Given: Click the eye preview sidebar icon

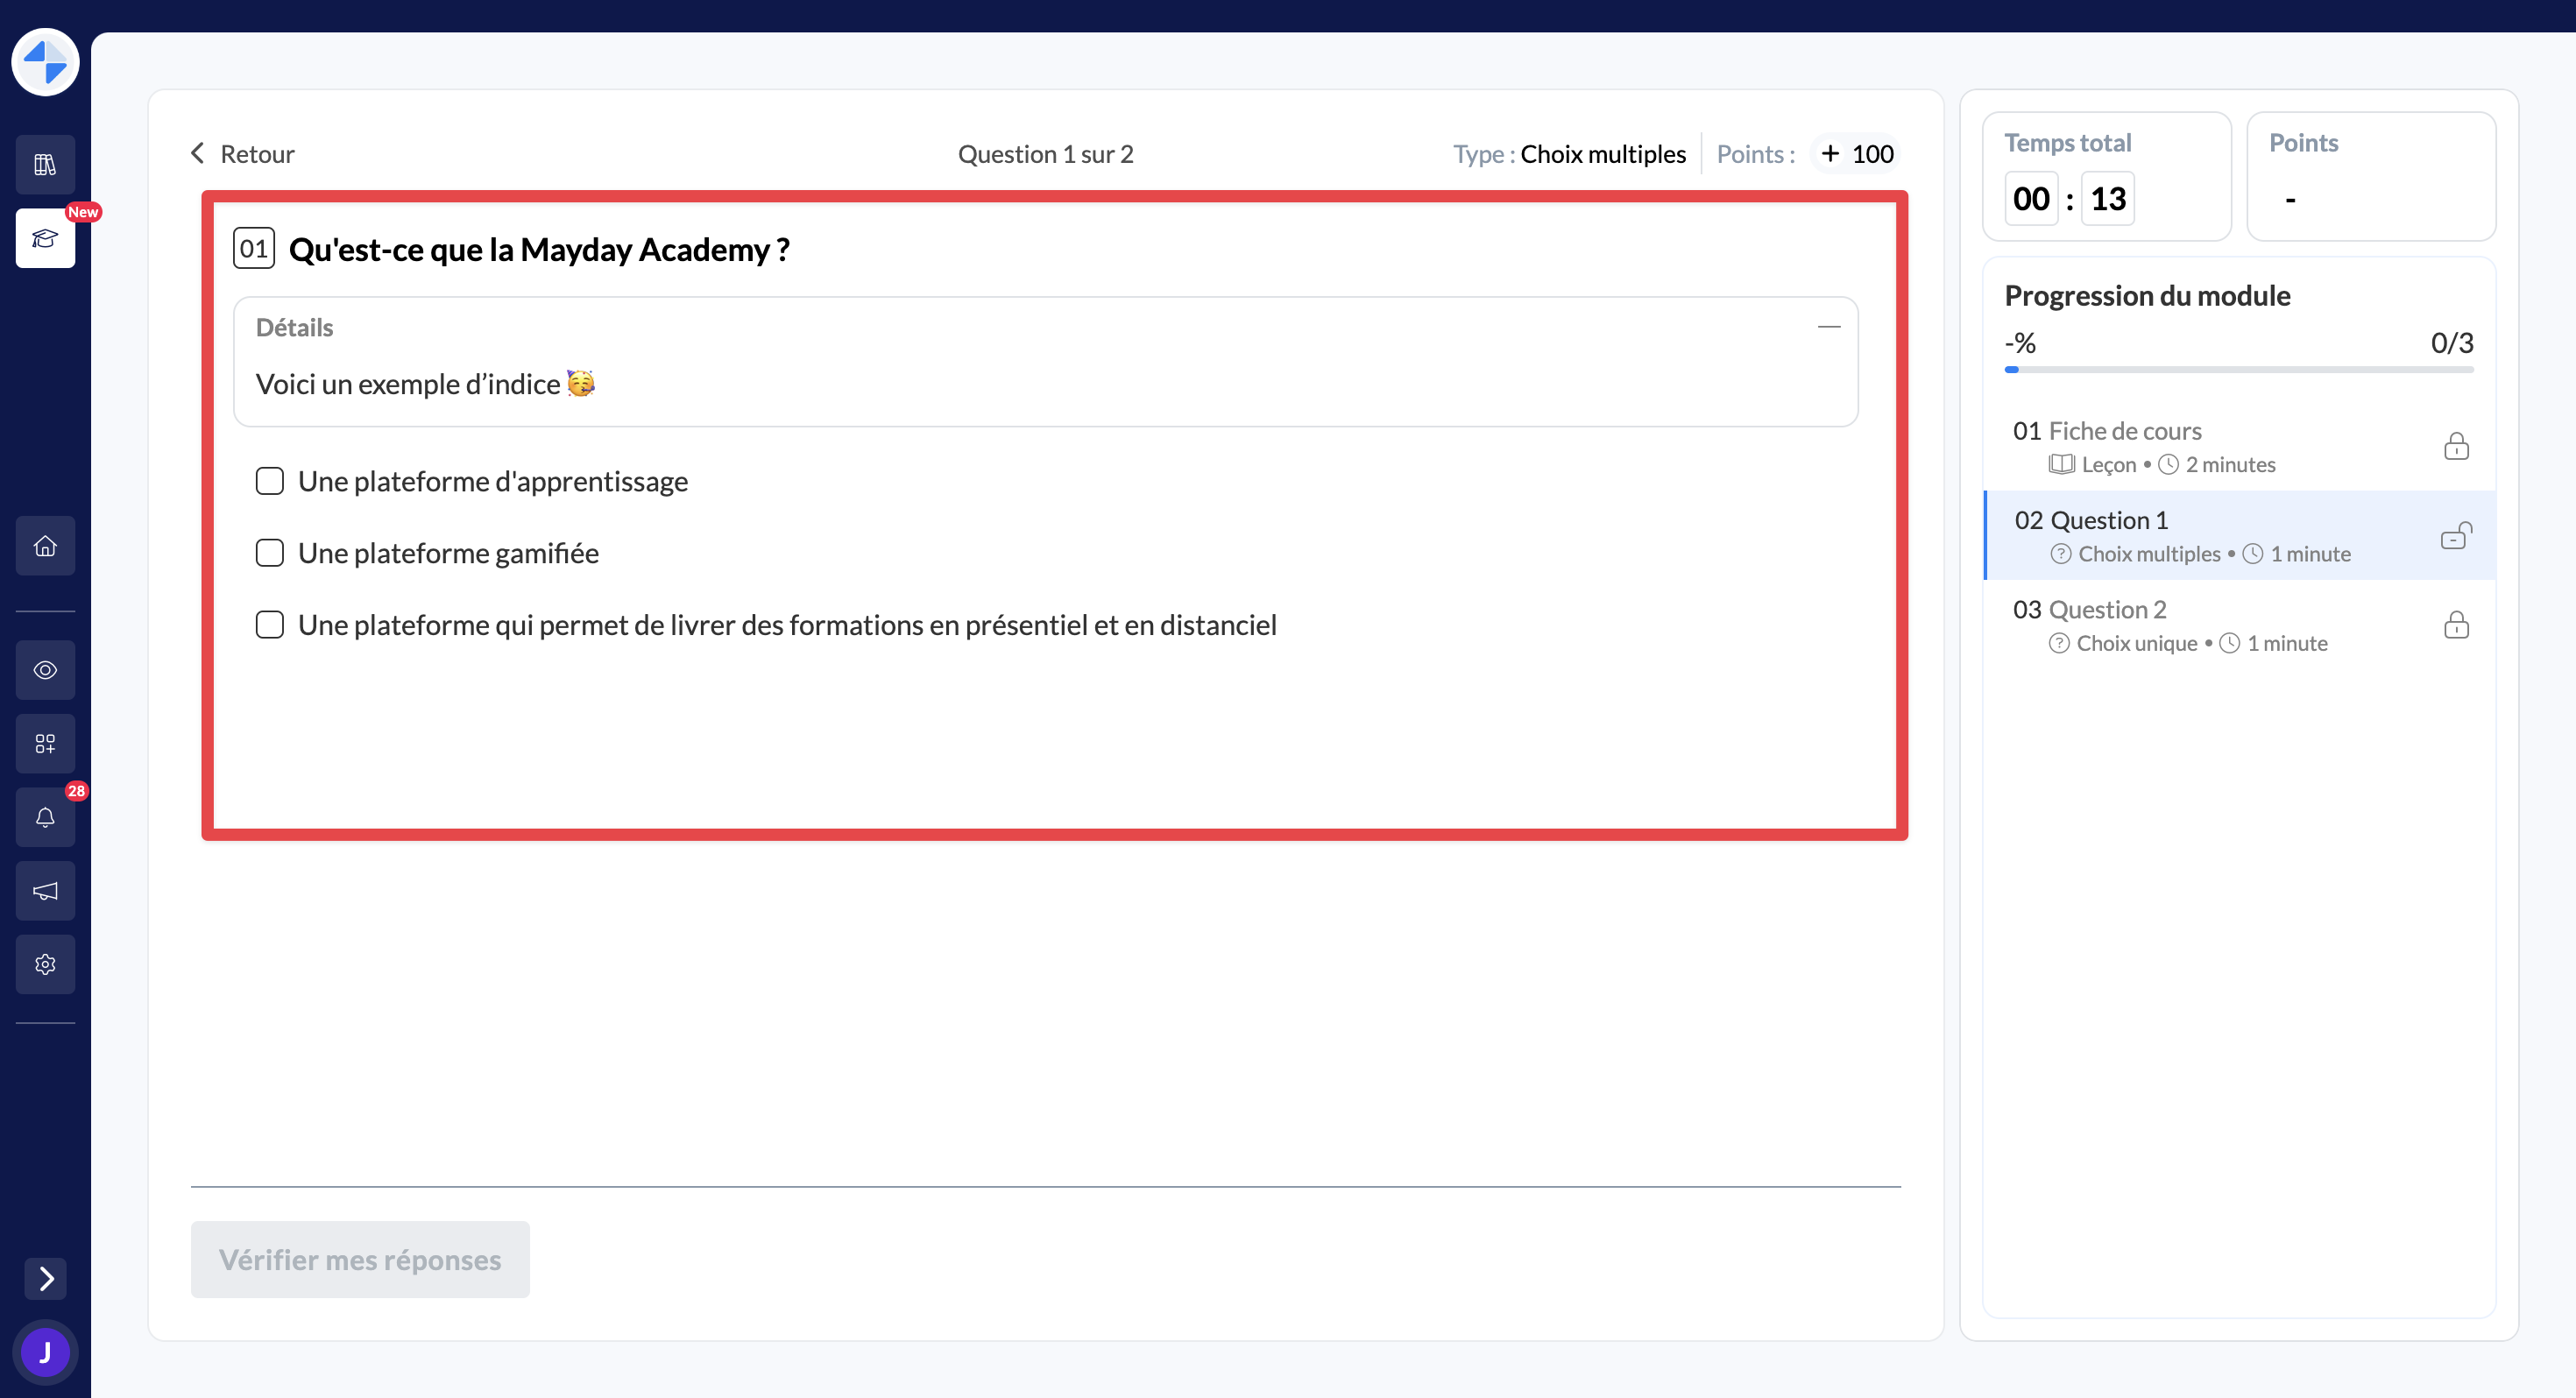Looking at the screenshot, I should [x=45, y=670].
